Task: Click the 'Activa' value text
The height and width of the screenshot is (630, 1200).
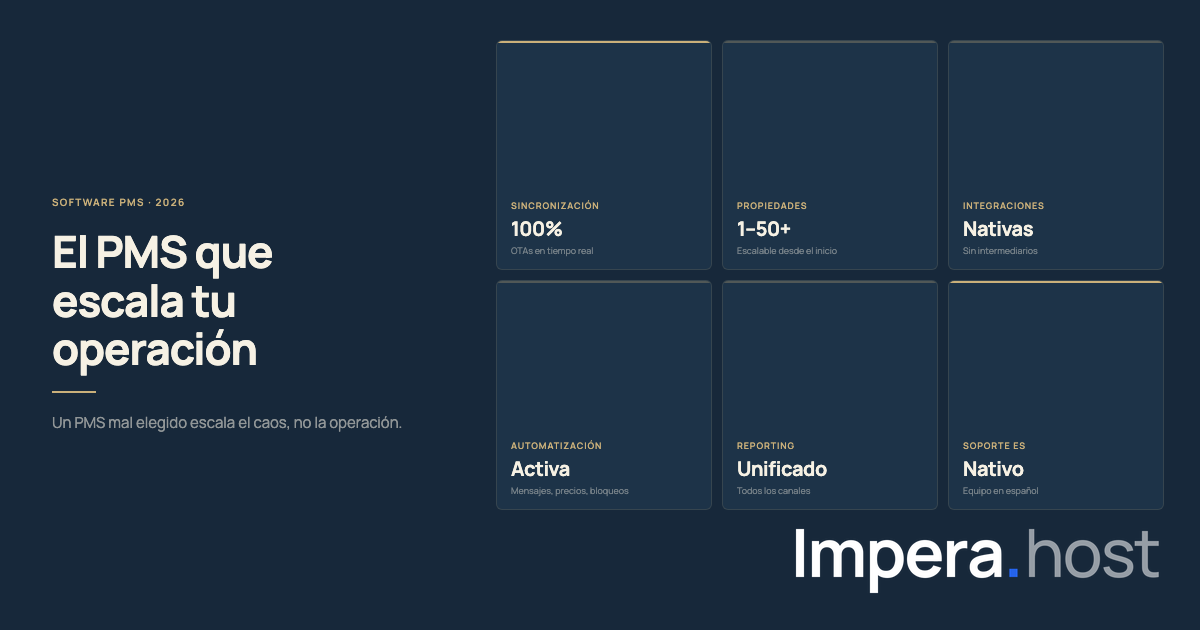Action: (x=540, y=469)
